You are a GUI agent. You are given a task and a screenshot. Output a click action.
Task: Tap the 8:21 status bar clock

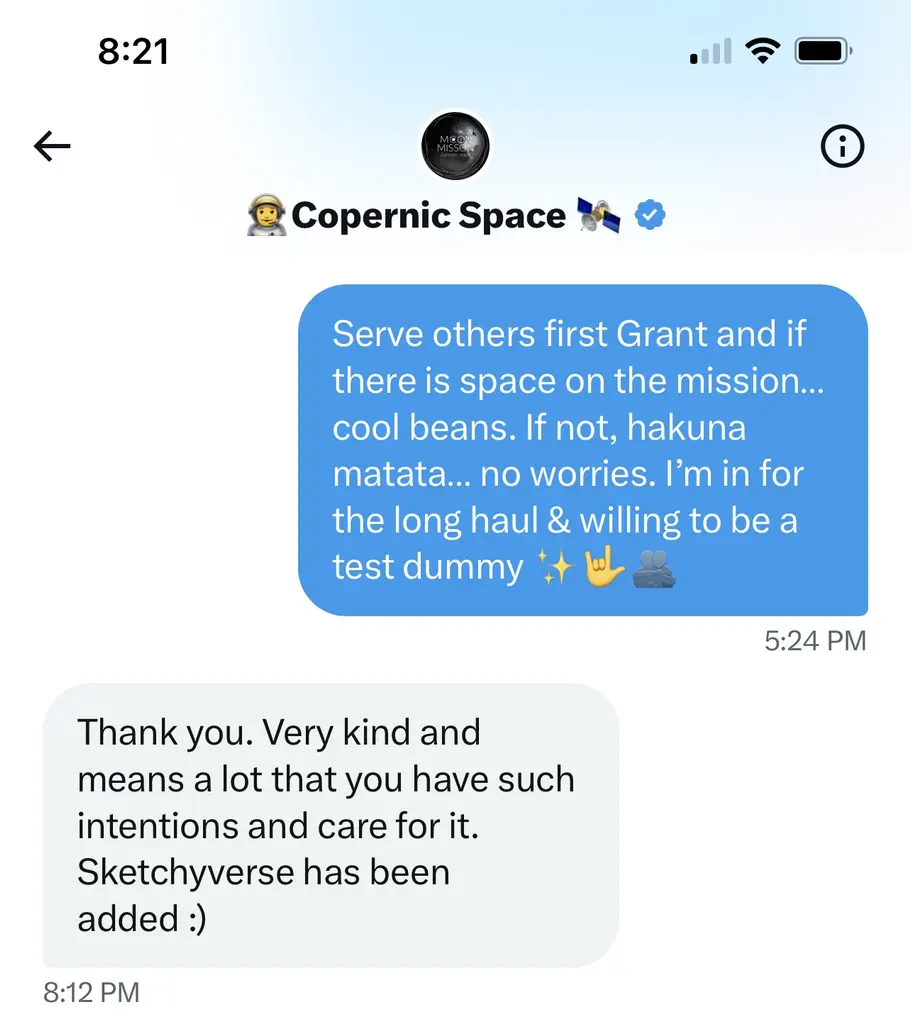pos(133,52)
